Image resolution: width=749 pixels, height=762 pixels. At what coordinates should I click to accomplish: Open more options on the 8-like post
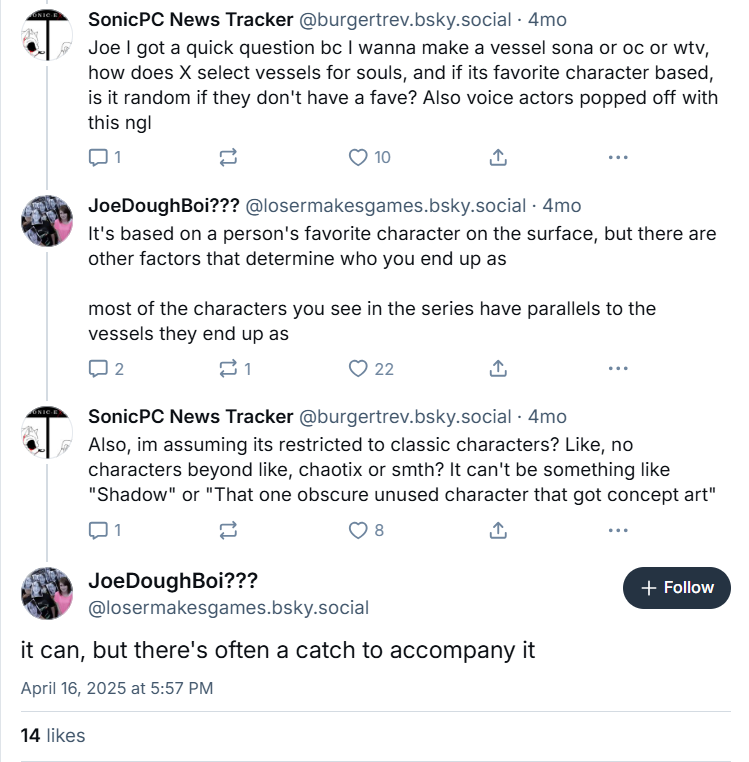[618, 531]
